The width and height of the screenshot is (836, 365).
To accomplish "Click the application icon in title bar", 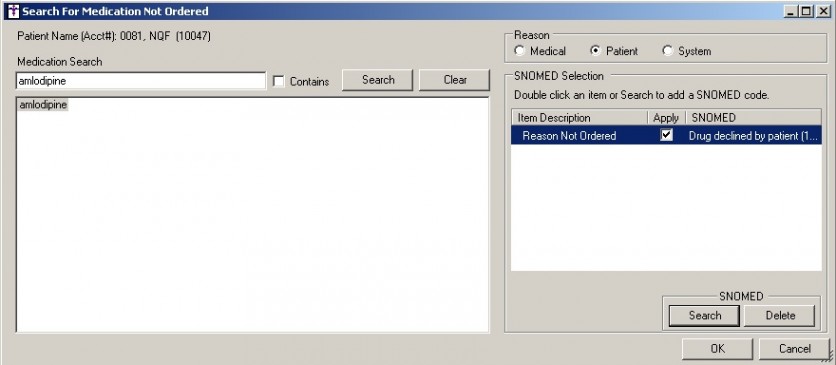I will pos(13,11).
